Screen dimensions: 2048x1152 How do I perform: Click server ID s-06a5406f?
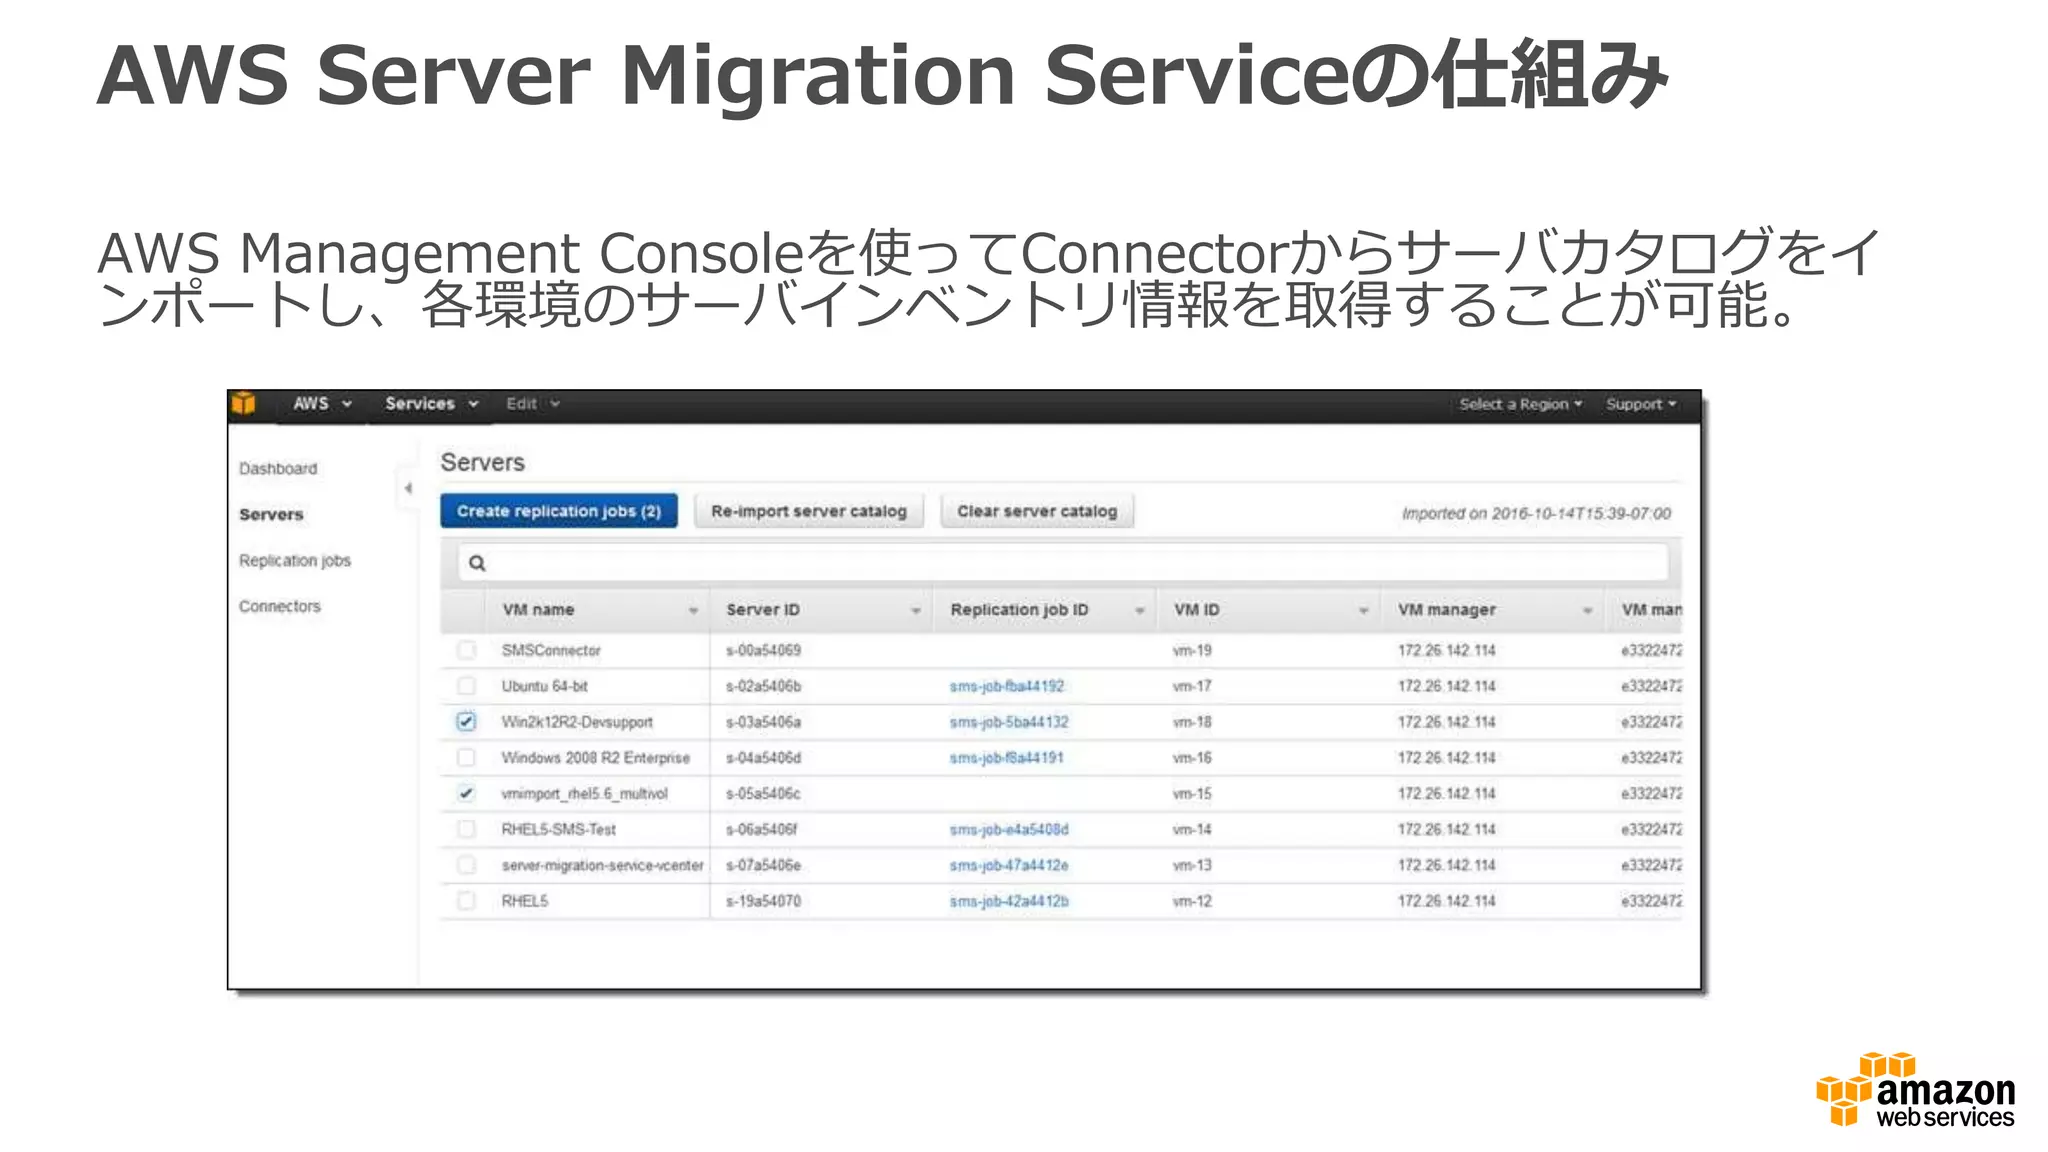point(762,830)
